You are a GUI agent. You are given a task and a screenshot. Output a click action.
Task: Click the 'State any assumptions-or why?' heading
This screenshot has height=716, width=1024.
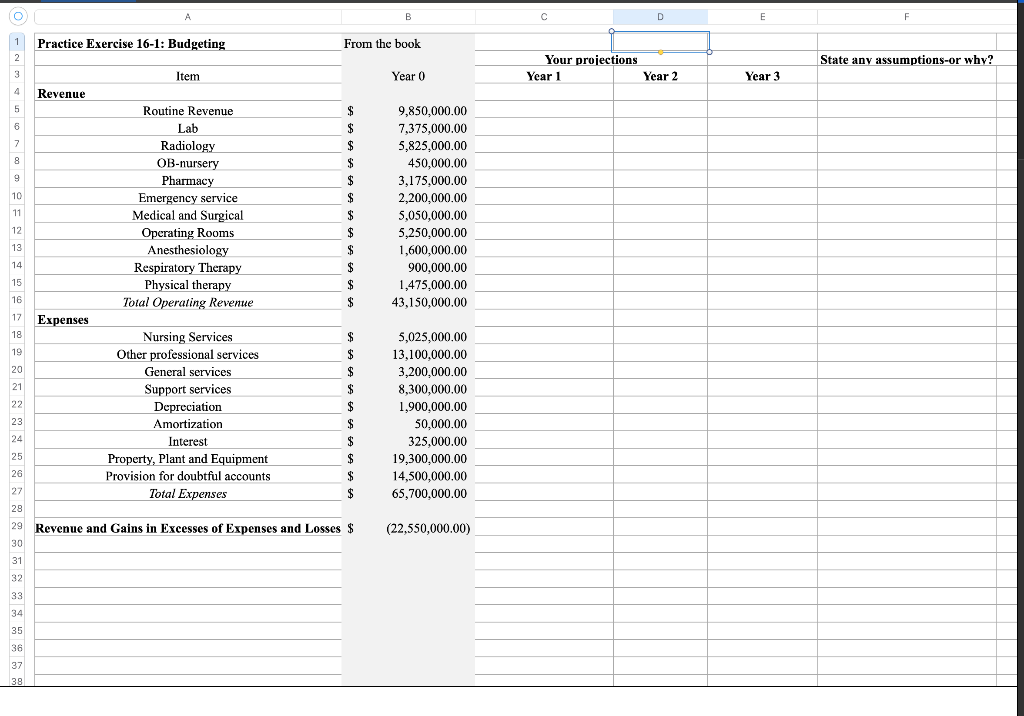[906, 59]
